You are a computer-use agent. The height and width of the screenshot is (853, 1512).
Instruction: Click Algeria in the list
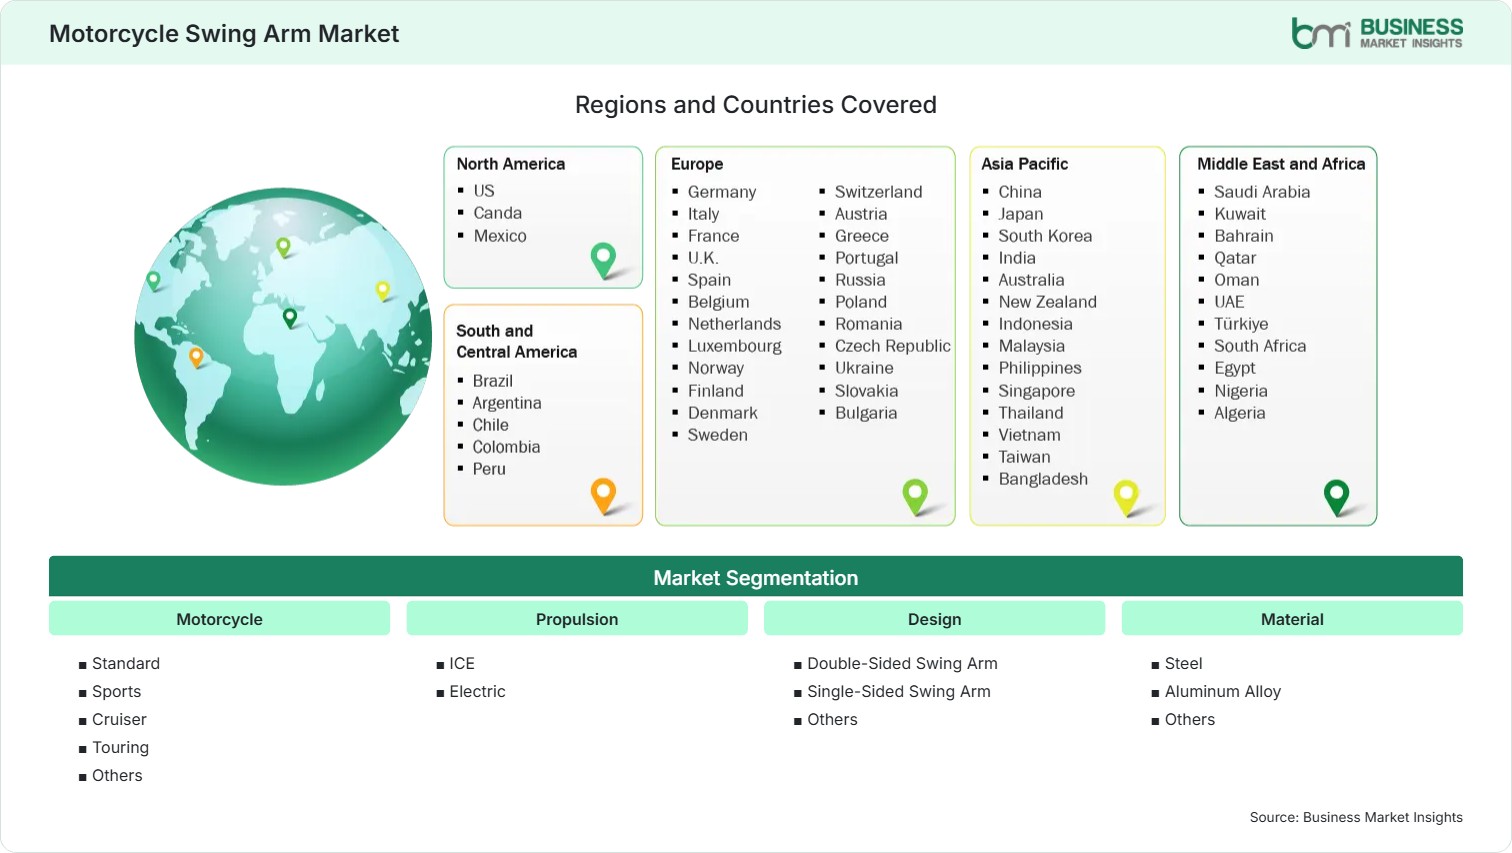click(1240, 413)
